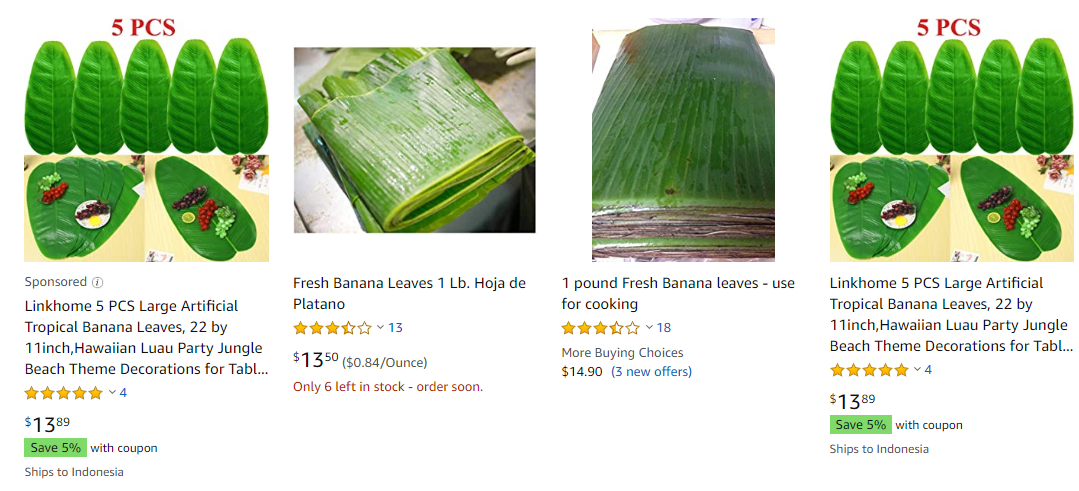
Task: Click star rating of Fresh Banana Leaves 1 Lb.
Action: click(331, 328)
